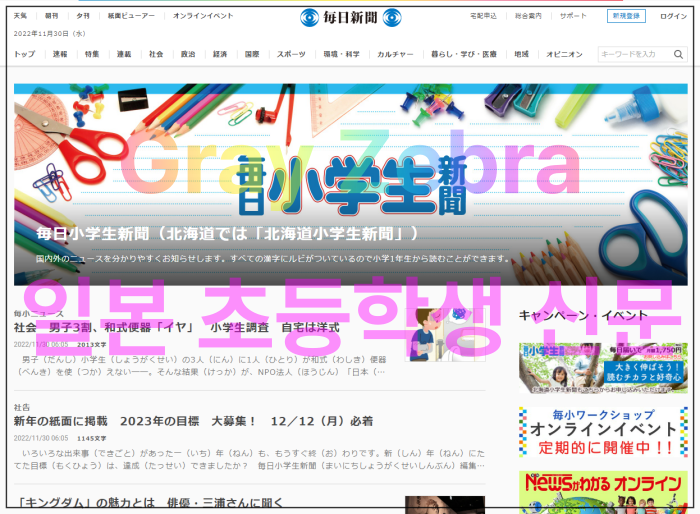Click the 2013文字 character count label

point(92,345)
